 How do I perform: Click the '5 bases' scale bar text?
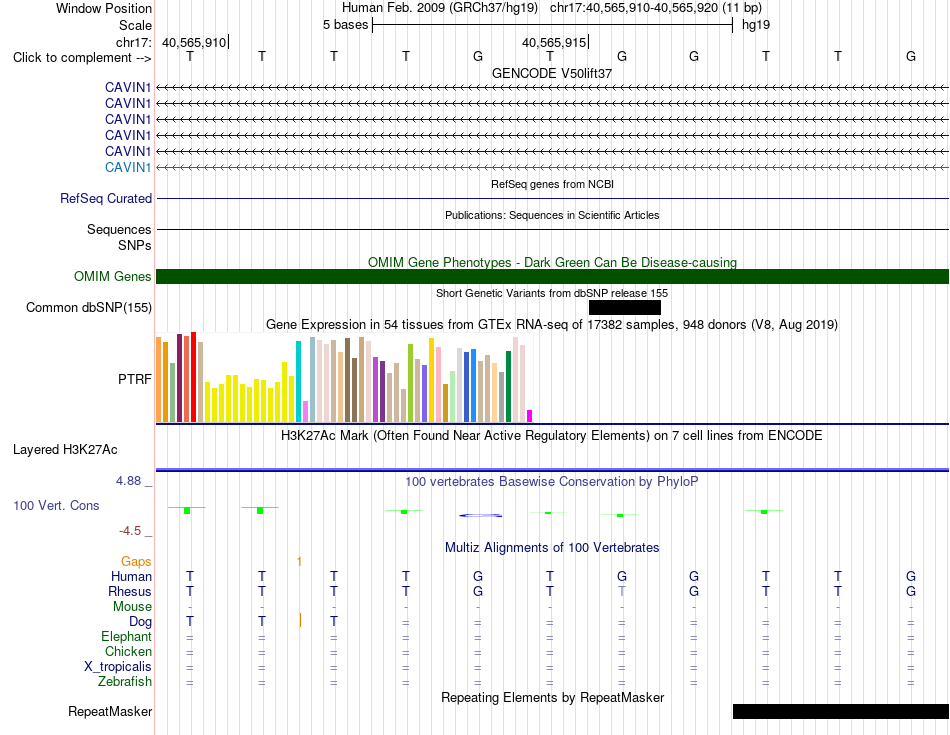pos(345,25)
